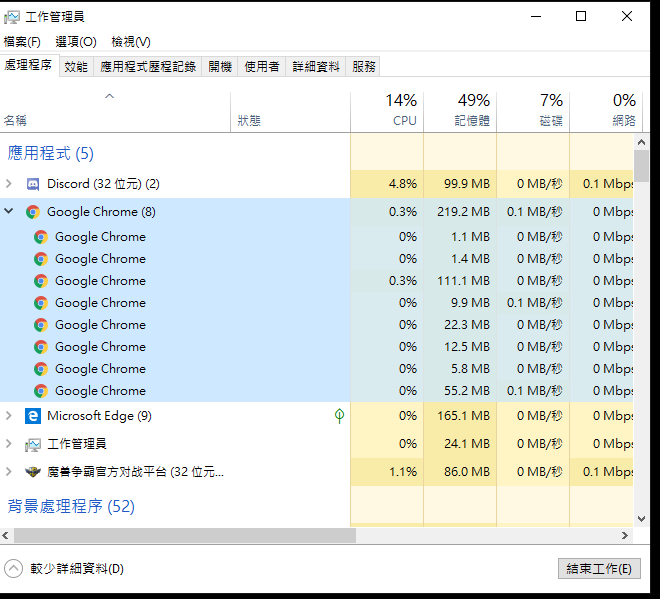This screenshot has width=660, height=599.
Task: Click the 應用程式 (5) group heading
Action: coord(51,153)
